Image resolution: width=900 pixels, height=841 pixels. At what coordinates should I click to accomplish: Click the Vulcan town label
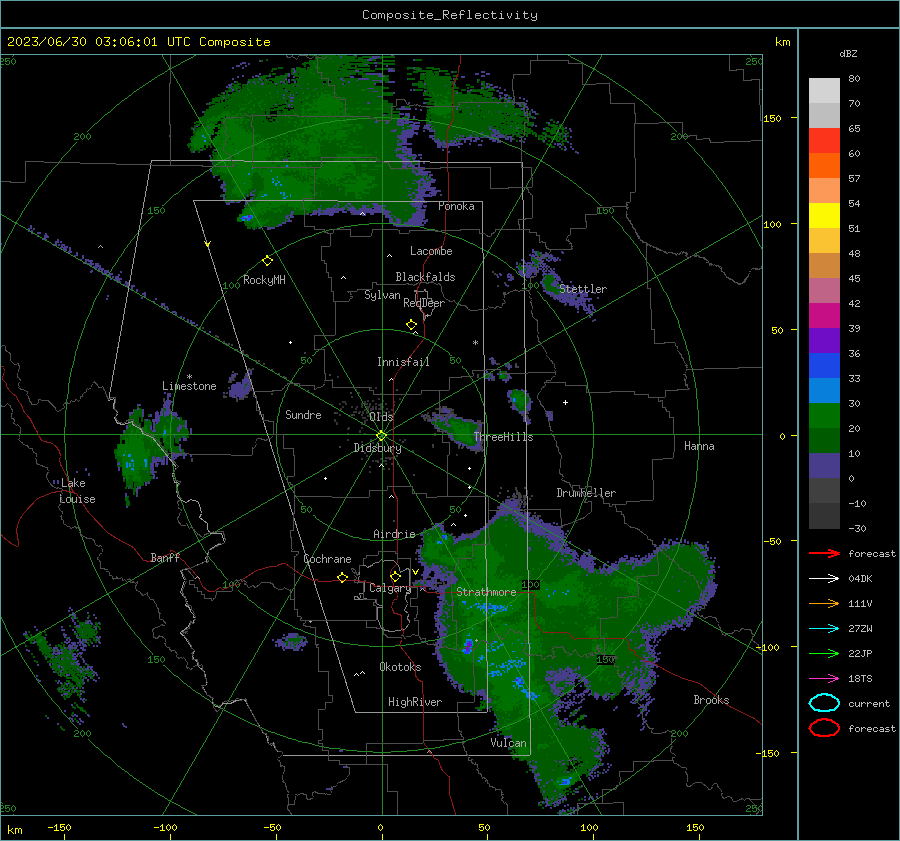tap(508, 743)
